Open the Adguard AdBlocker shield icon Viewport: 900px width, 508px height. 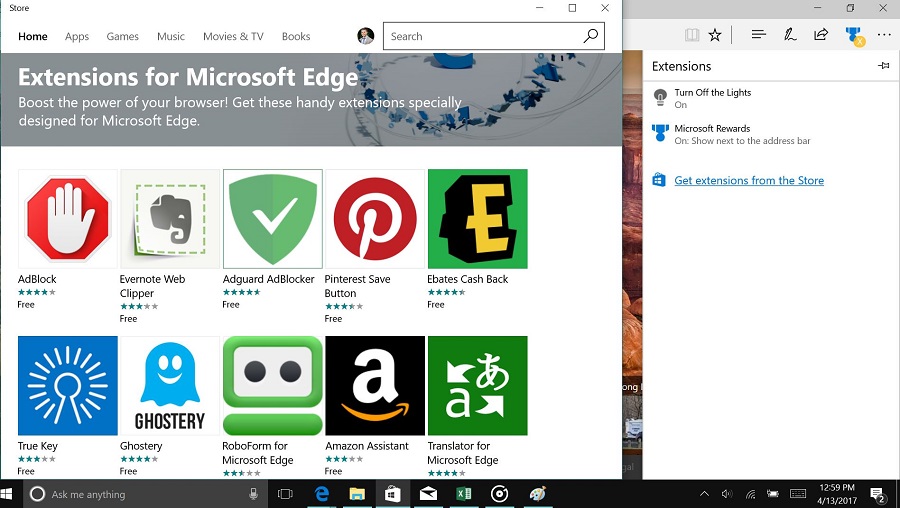tap(273, 219)
